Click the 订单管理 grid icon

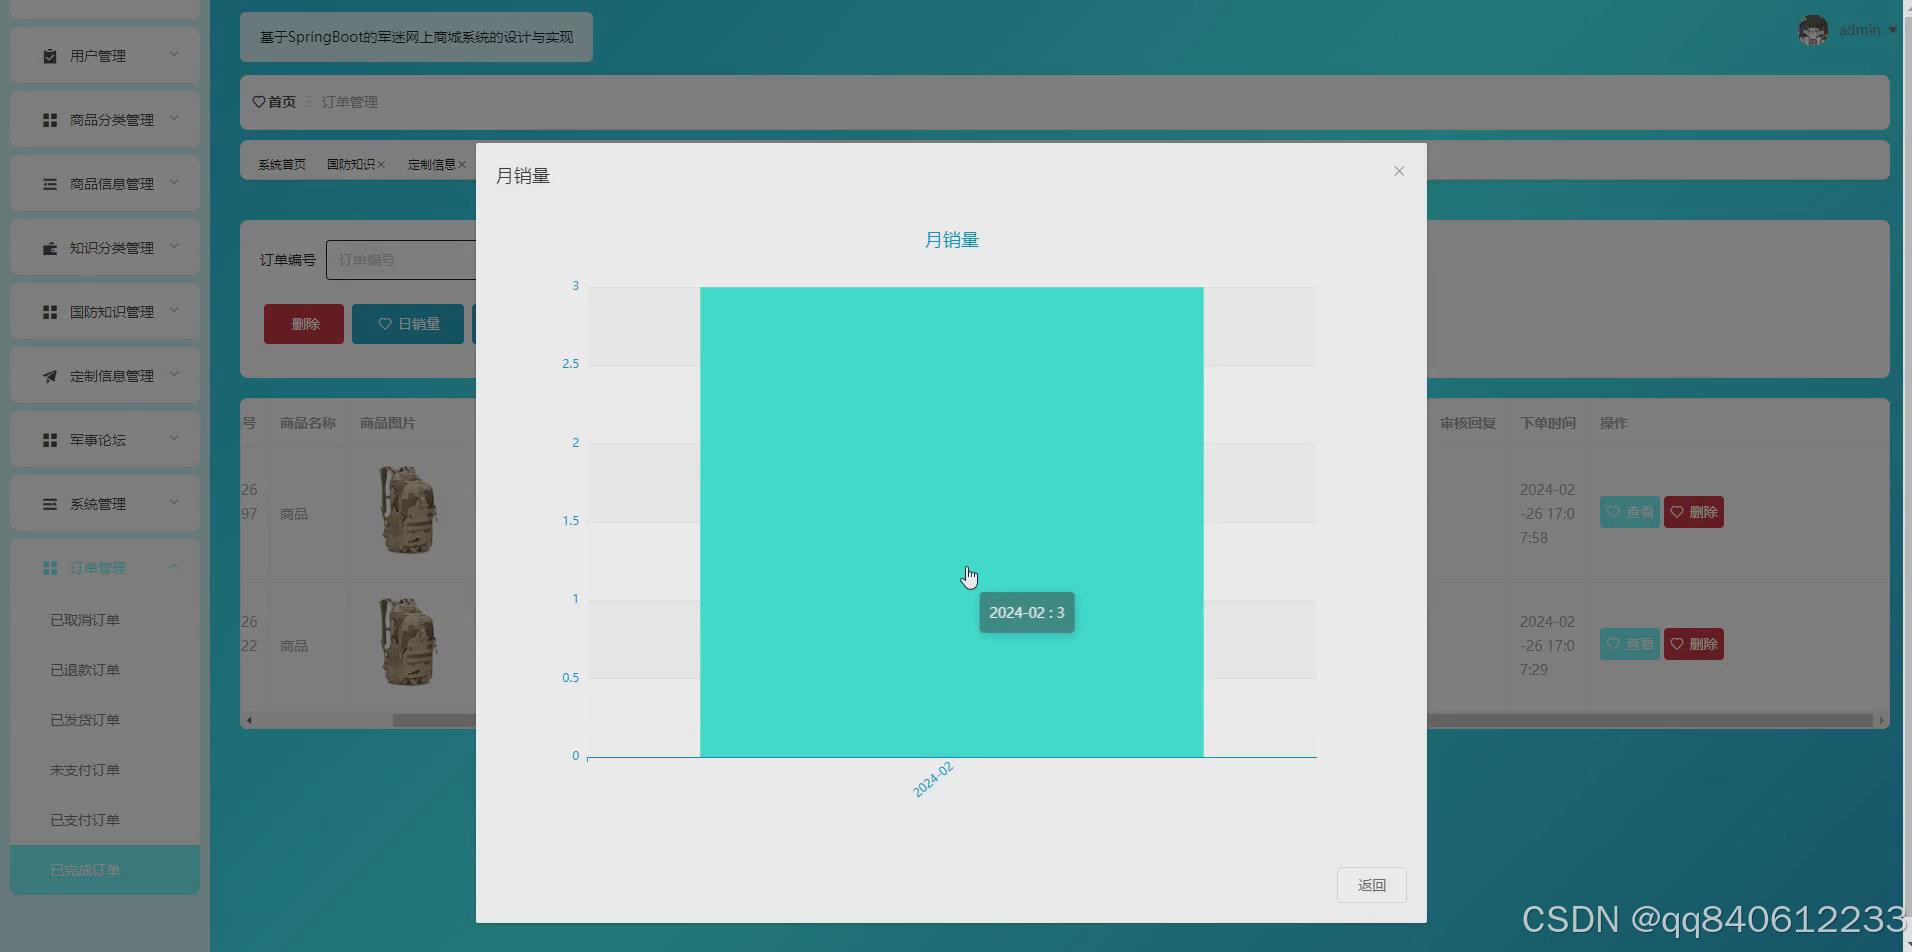point(50,568)
